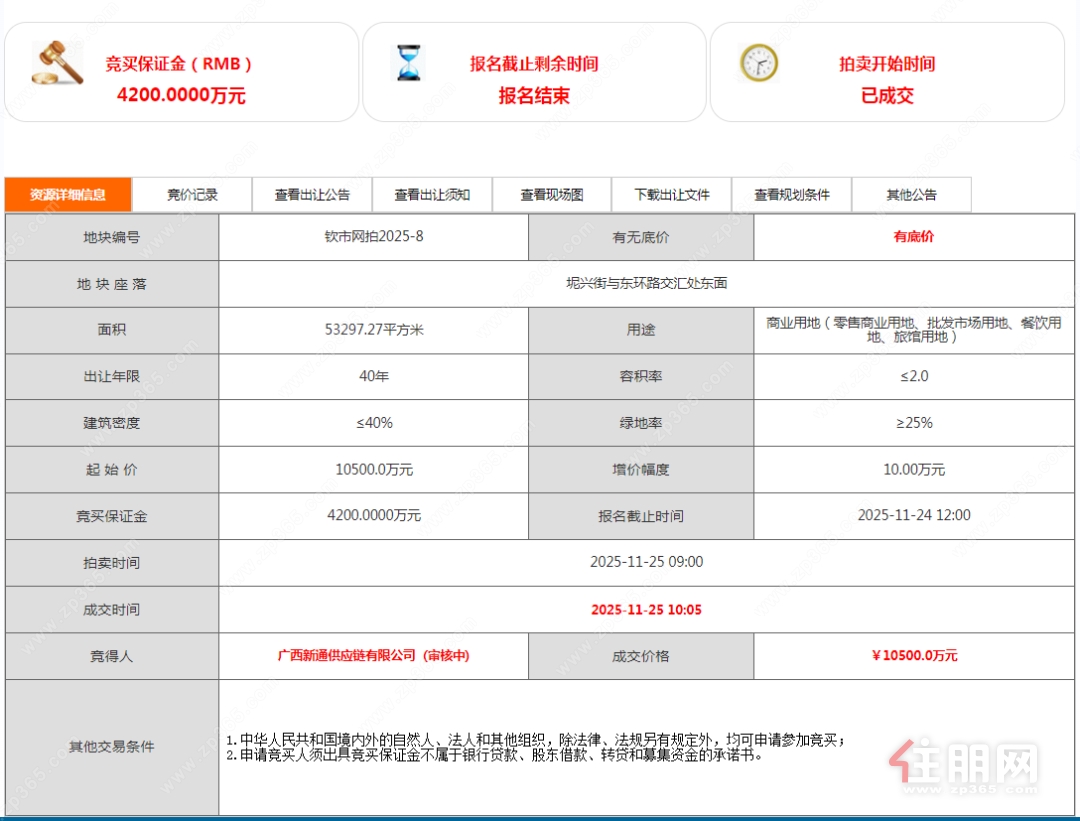Click the transaction time 2025-11-25 10:05
Screen dimensions: 1080x821
pyautogui.click(x=646, y=610)
